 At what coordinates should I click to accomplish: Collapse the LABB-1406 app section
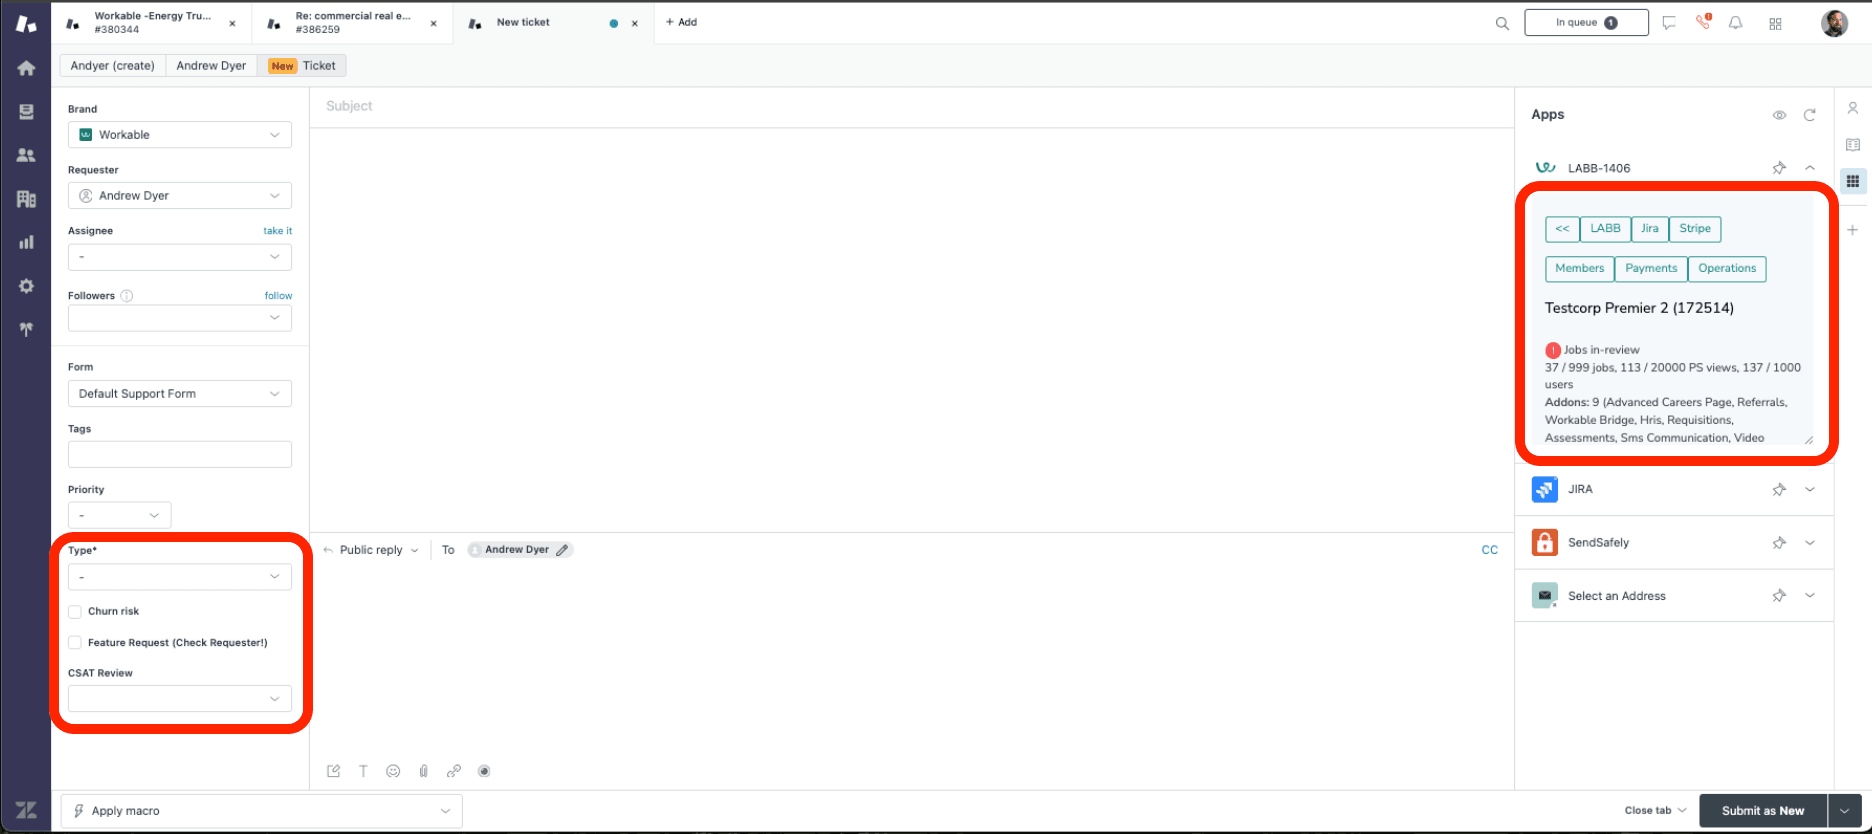pos(1810,168)
